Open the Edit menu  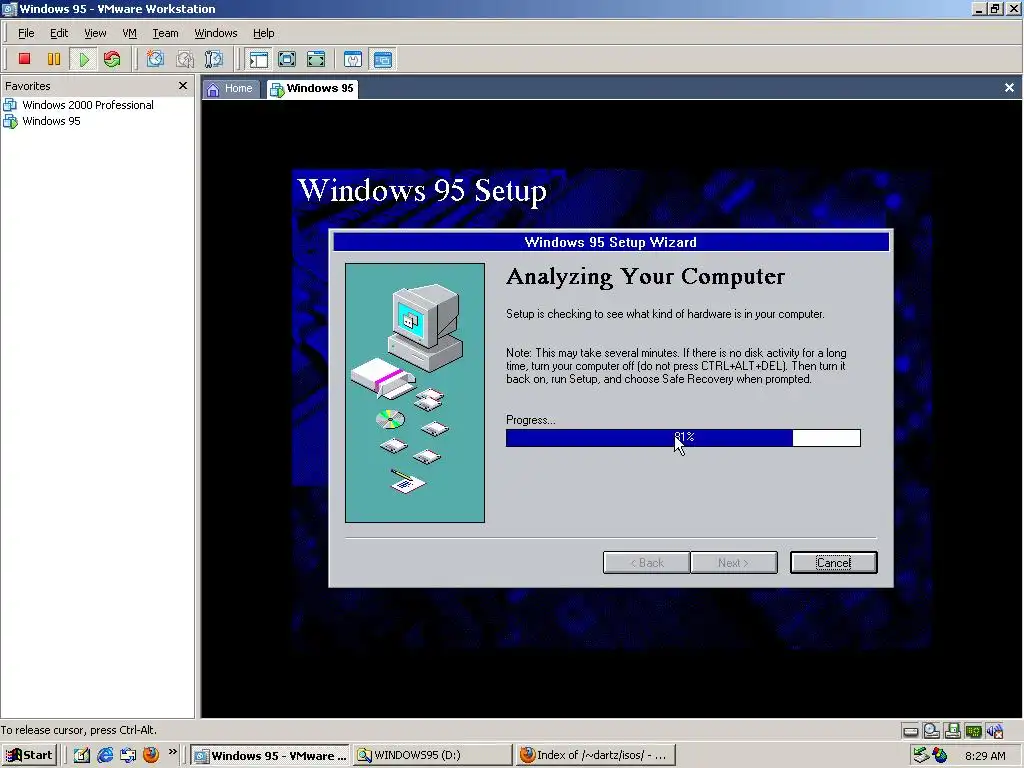click(x=59, y=33)
